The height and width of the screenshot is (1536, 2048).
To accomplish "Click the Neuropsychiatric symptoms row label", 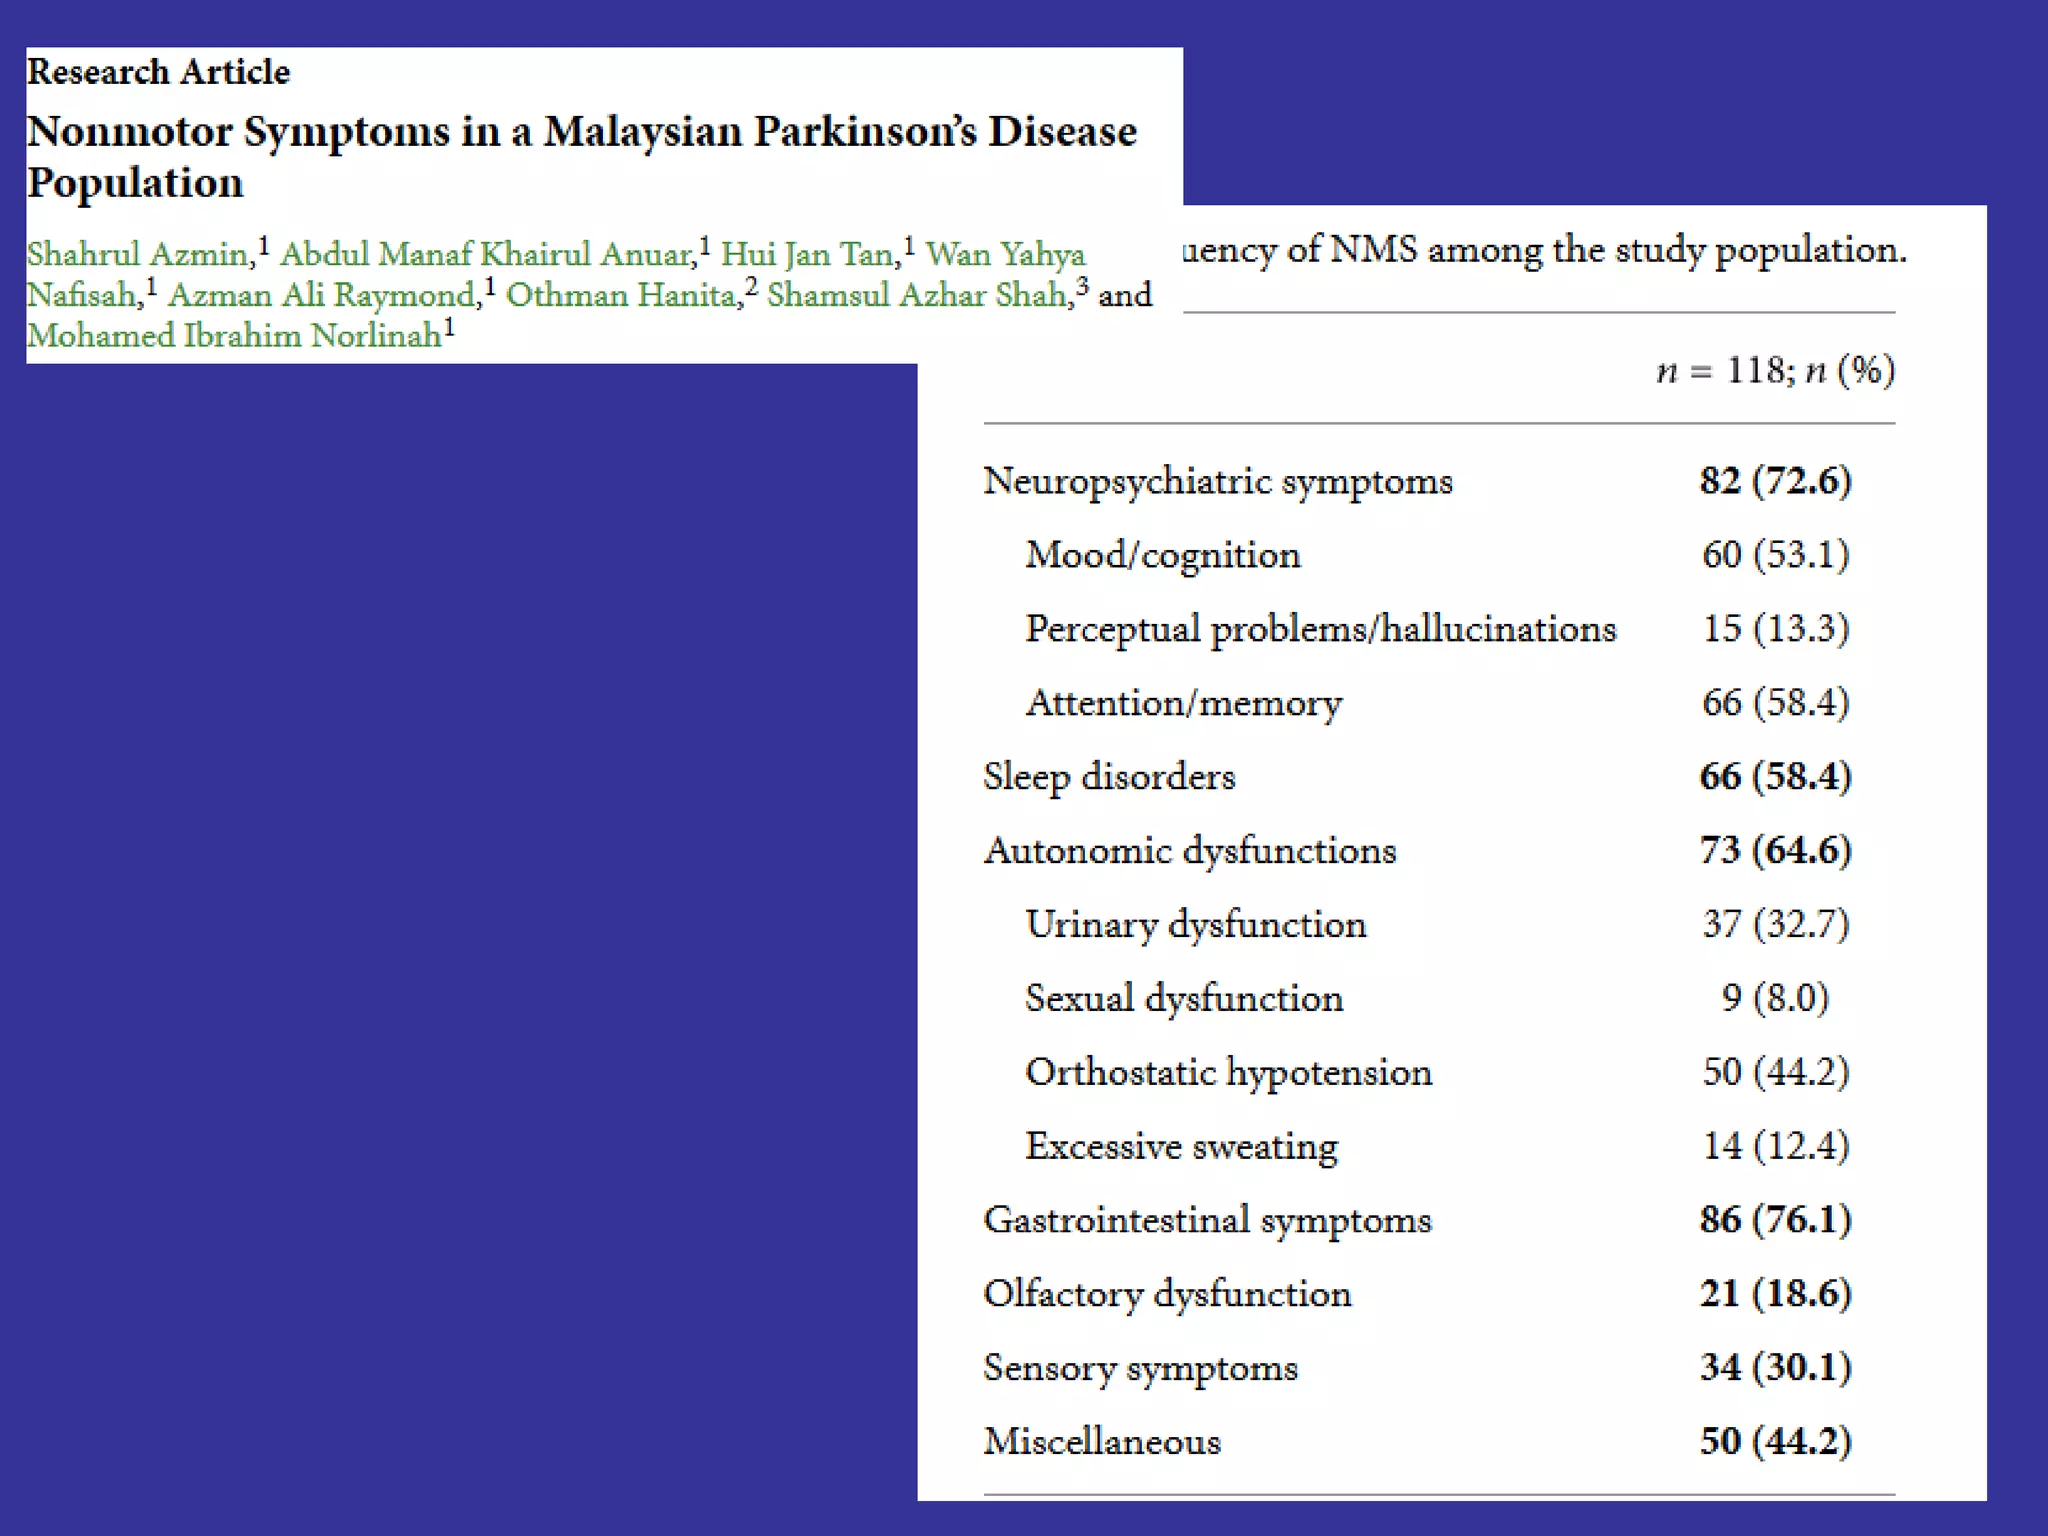I will point(1217,482).
